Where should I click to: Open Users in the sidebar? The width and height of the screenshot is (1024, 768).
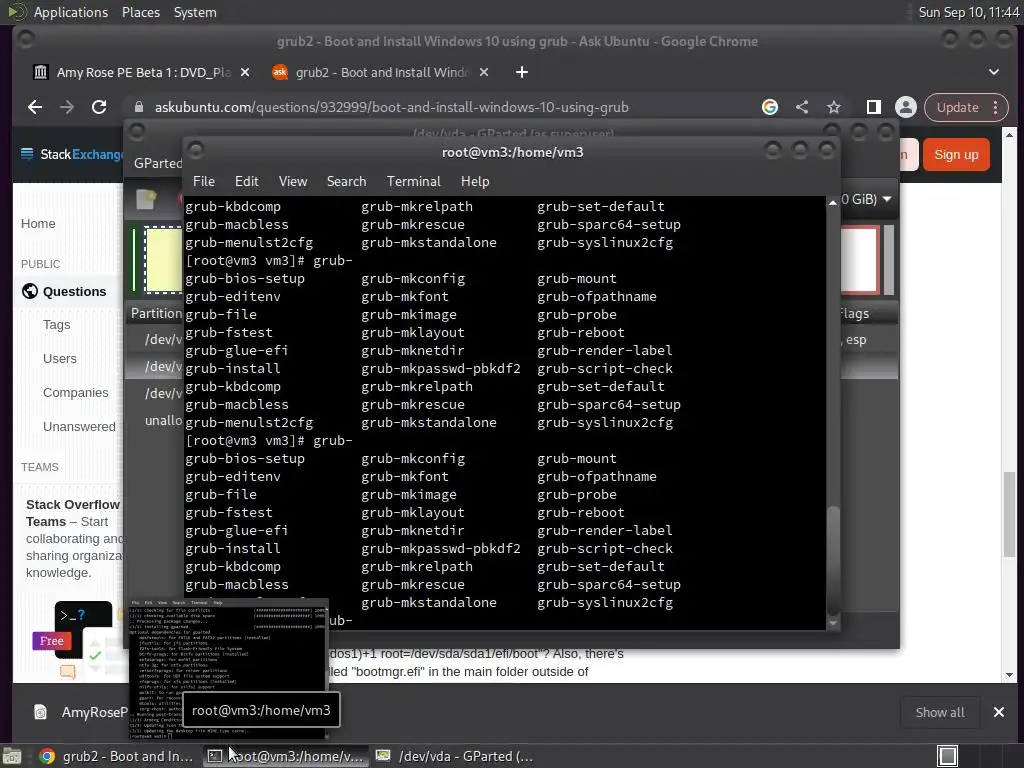(59, 359)
